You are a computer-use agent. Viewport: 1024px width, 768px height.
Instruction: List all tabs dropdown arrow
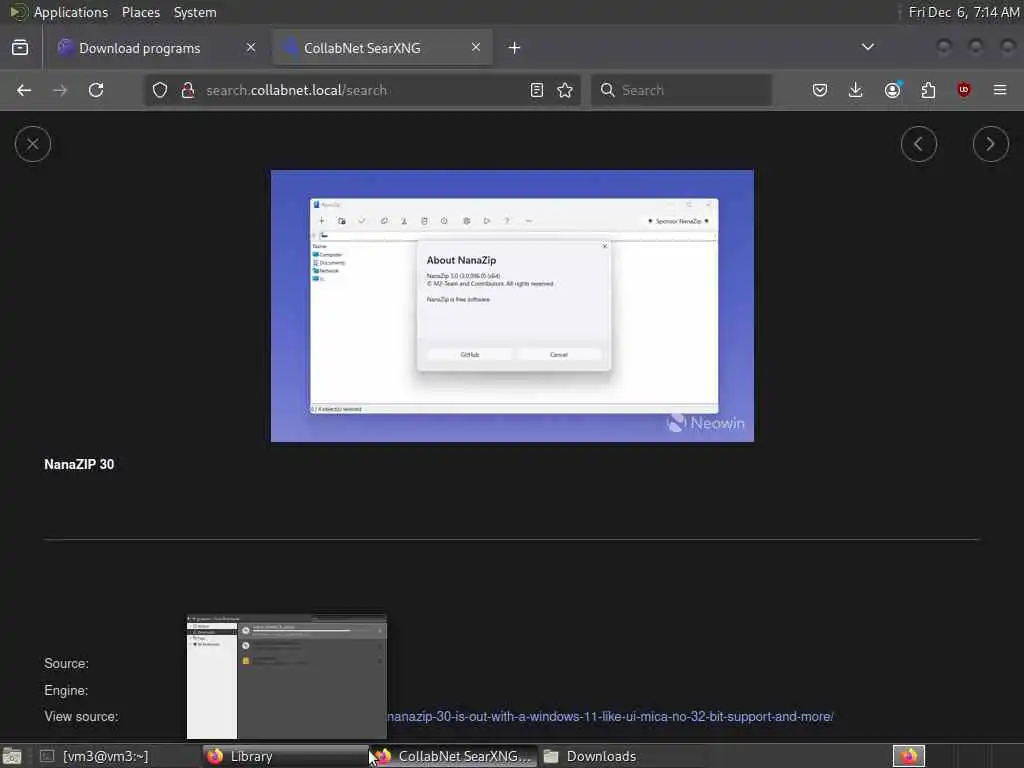click(868, 47)
